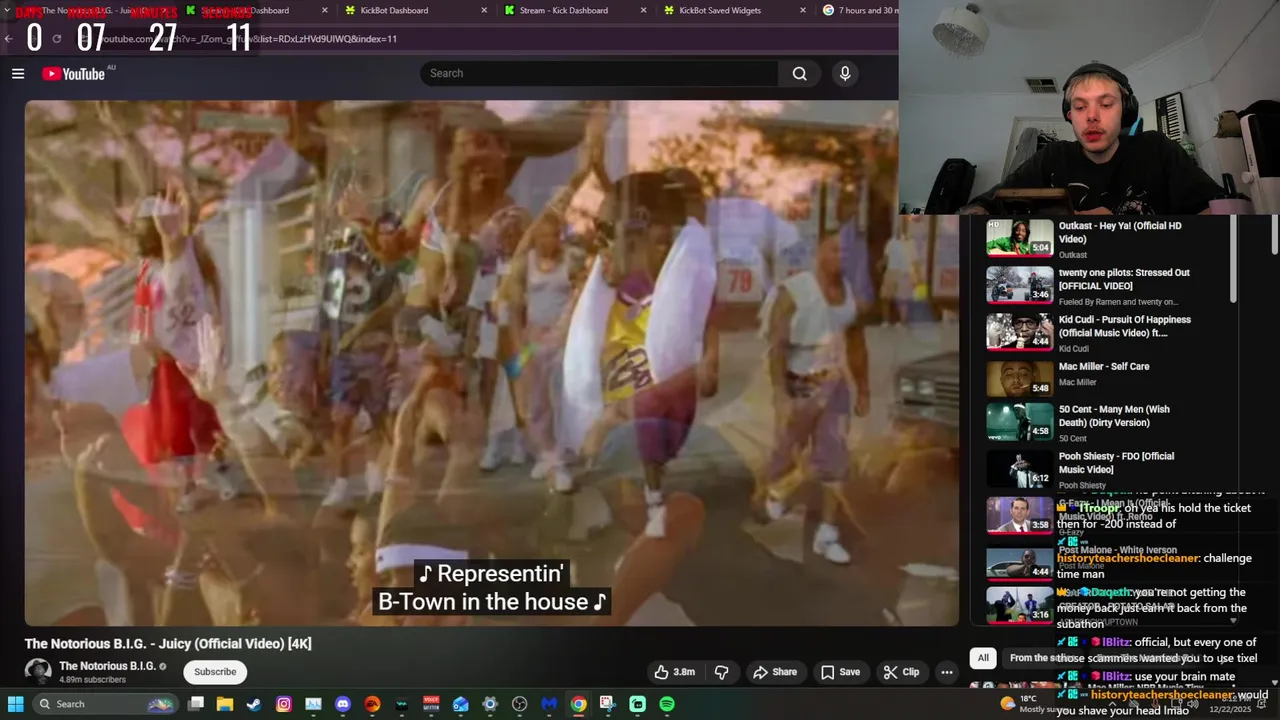The image size is (1280, 720).
Task: Click the playlist panel scrollbar
Action: point(1233,260)
